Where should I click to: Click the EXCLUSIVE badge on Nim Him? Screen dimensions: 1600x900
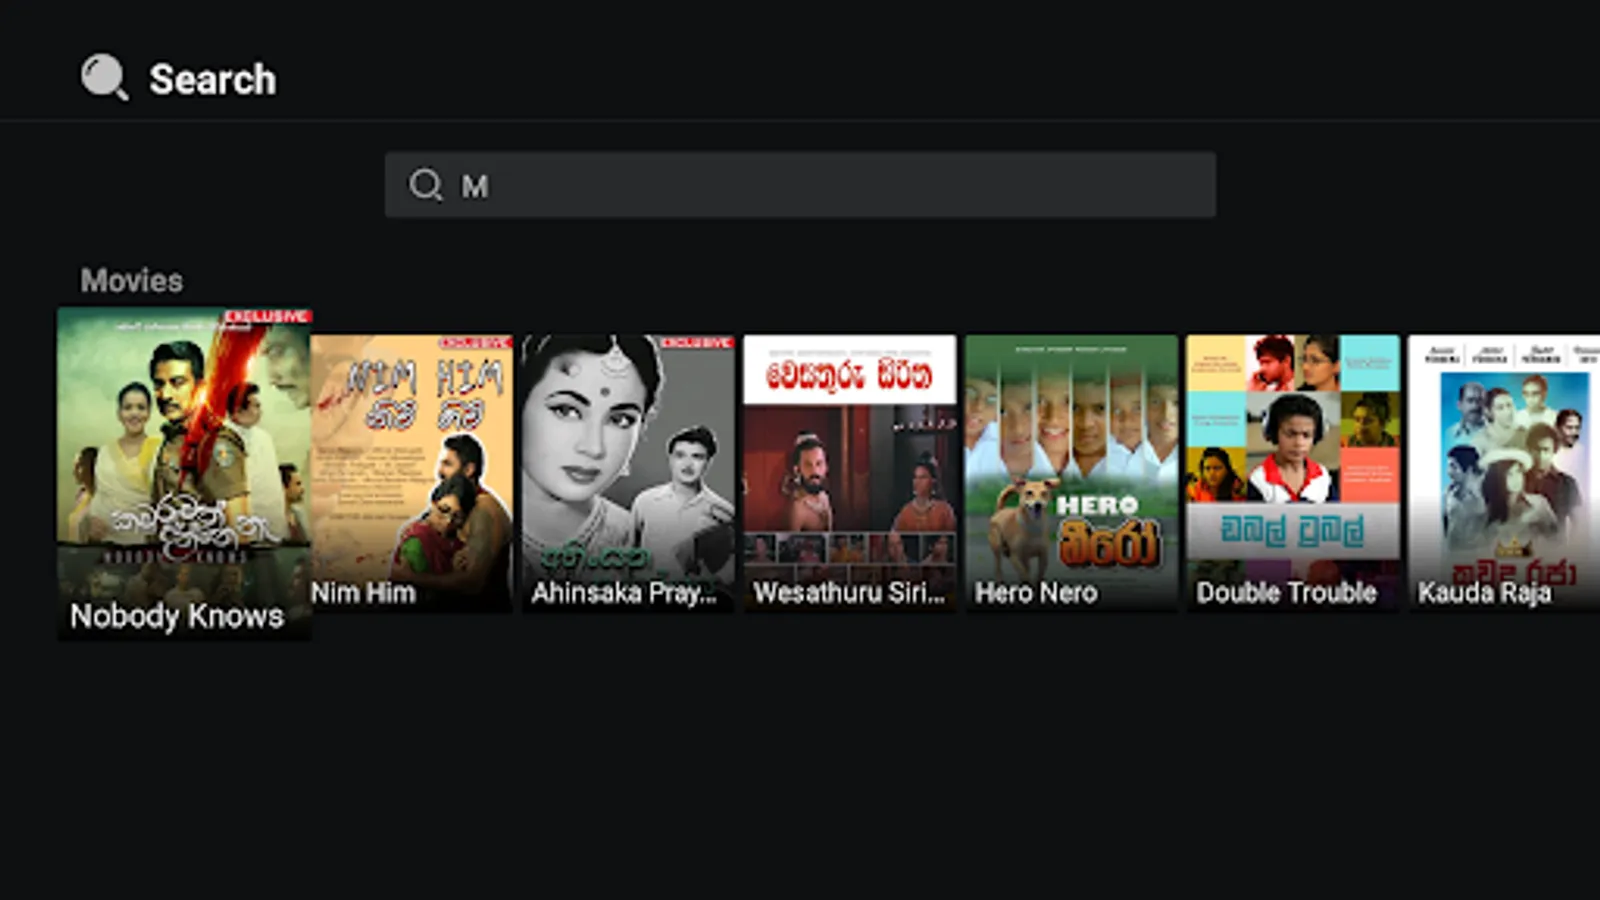[x=476, y=342]
